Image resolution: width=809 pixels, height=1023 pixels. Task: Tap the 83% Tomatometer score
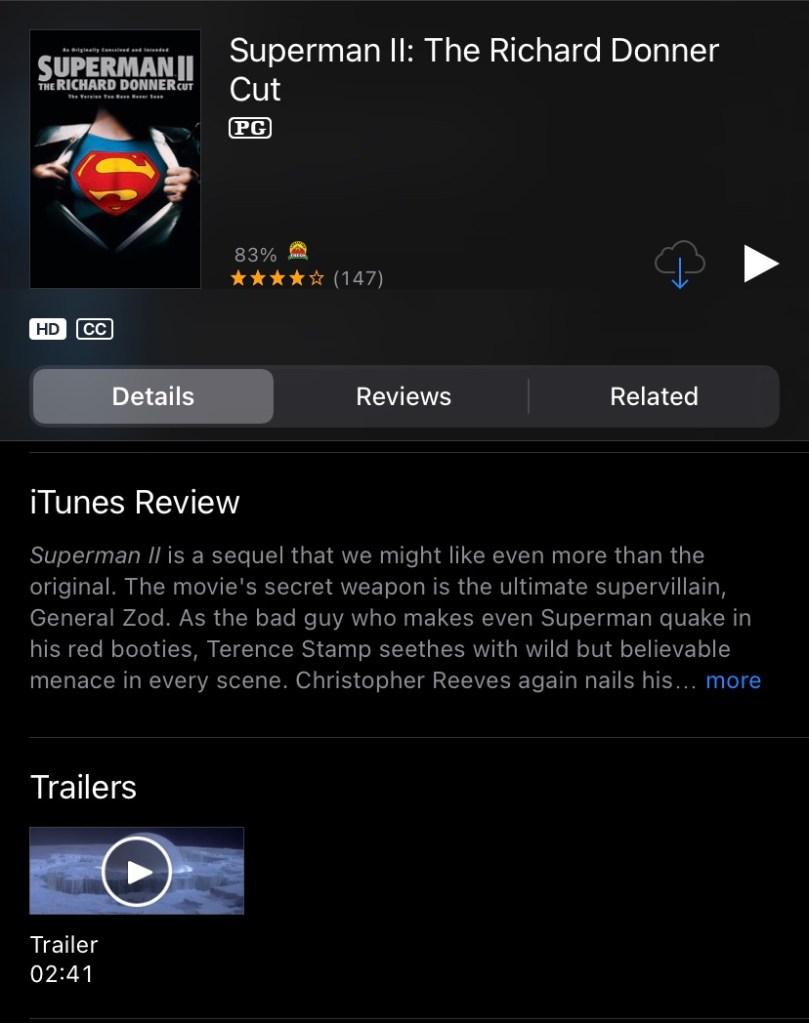(255, 254)
